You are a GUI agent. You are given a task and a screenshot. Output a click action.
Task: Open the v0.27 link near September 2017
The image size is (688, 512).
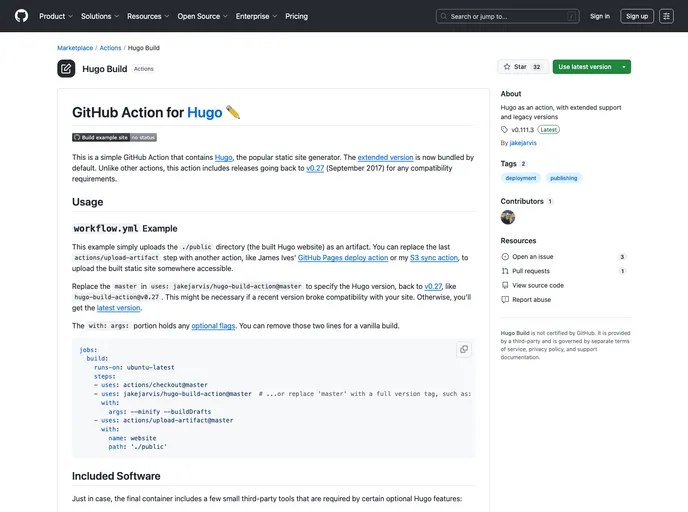tap(315, 168)
